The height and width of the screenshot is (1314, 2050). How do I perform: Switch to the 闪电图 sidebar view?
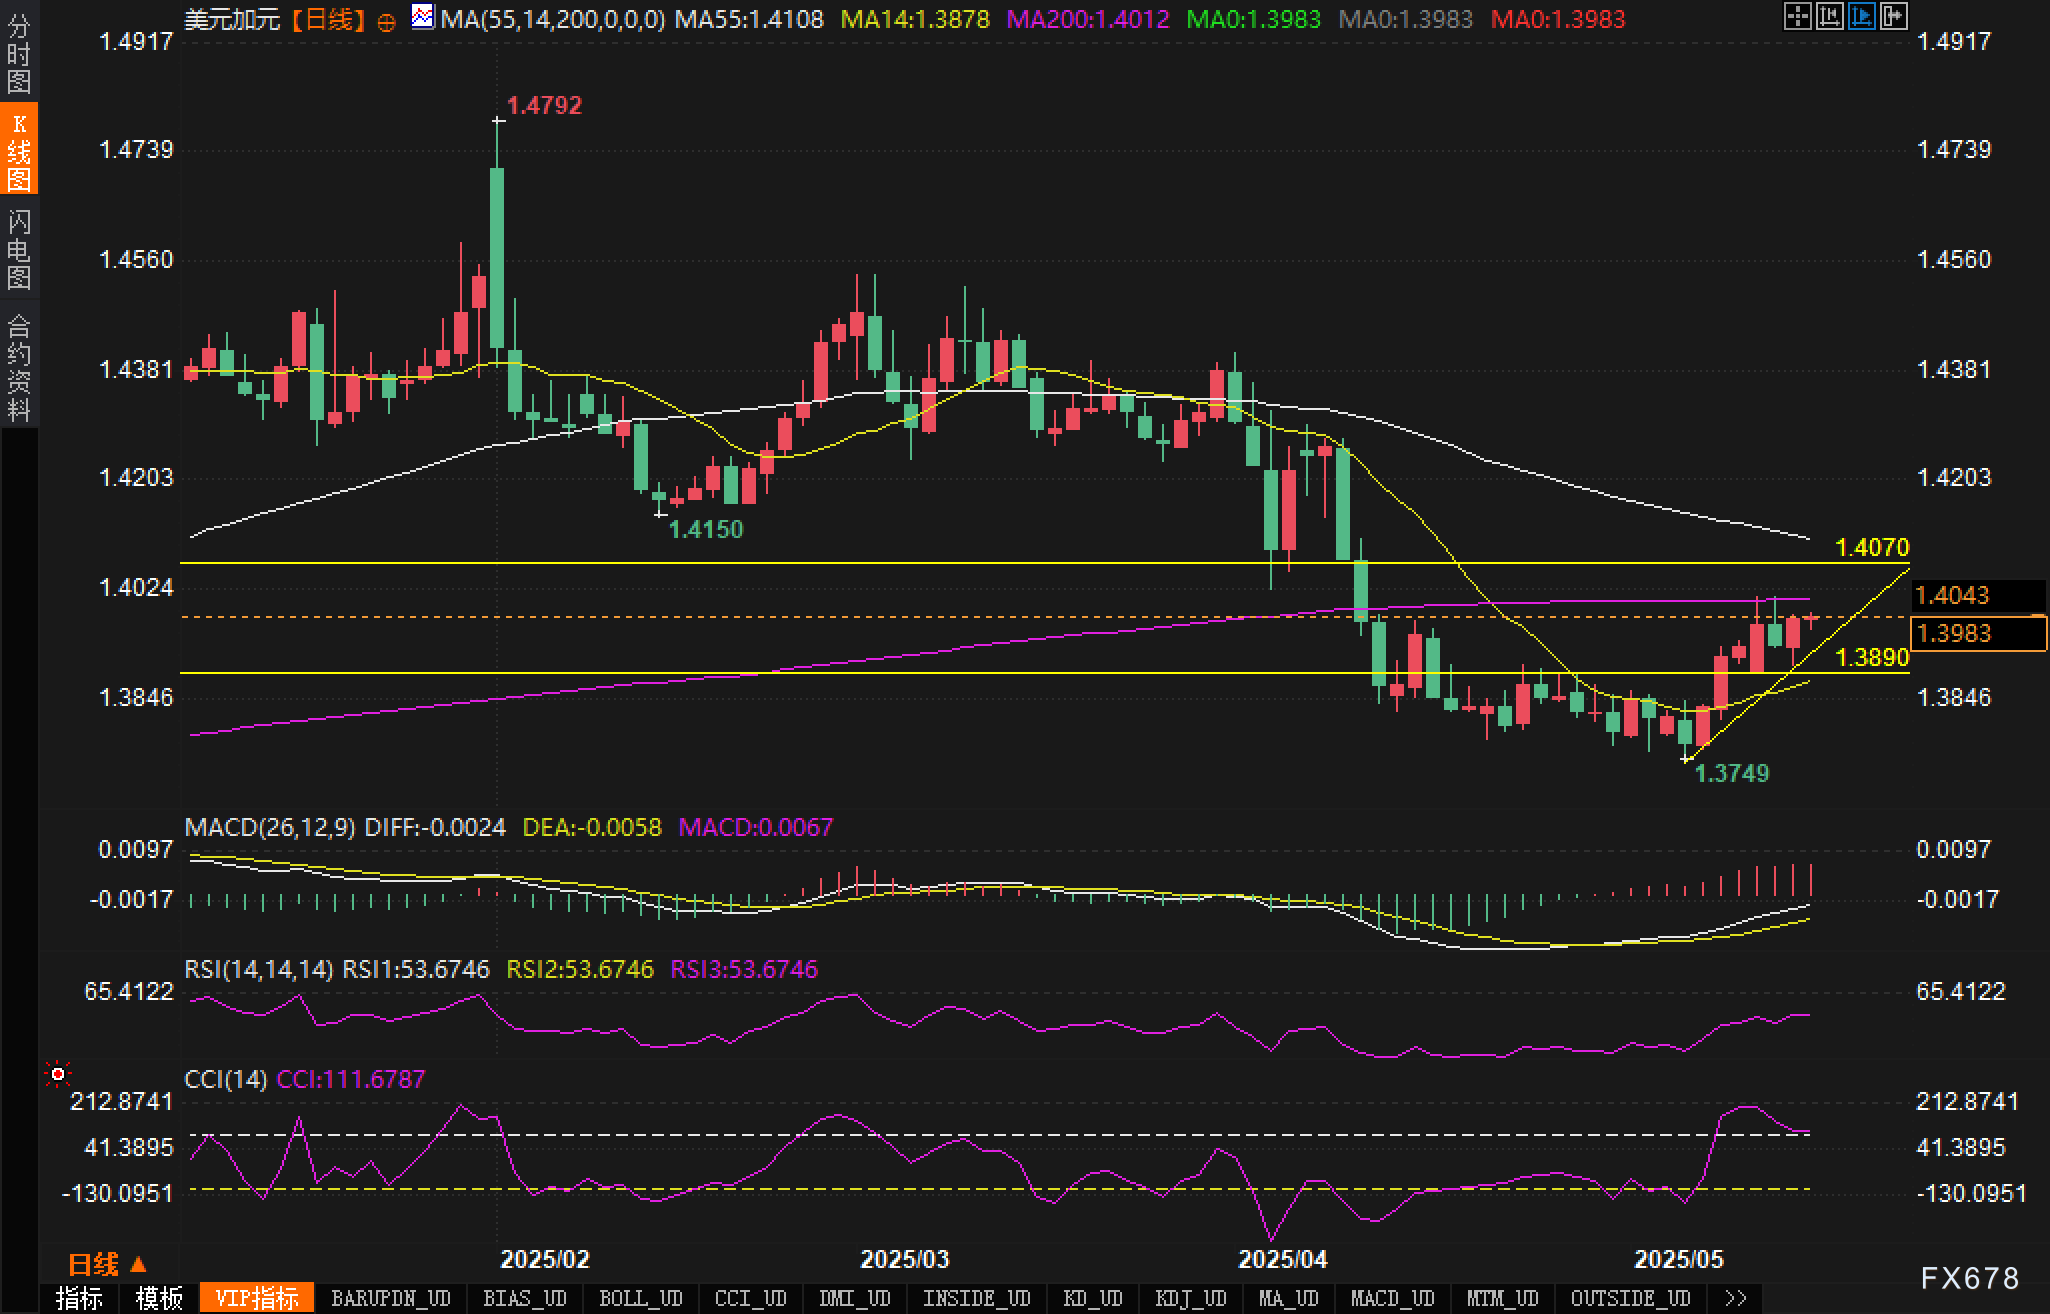click(x=18, y=249)
